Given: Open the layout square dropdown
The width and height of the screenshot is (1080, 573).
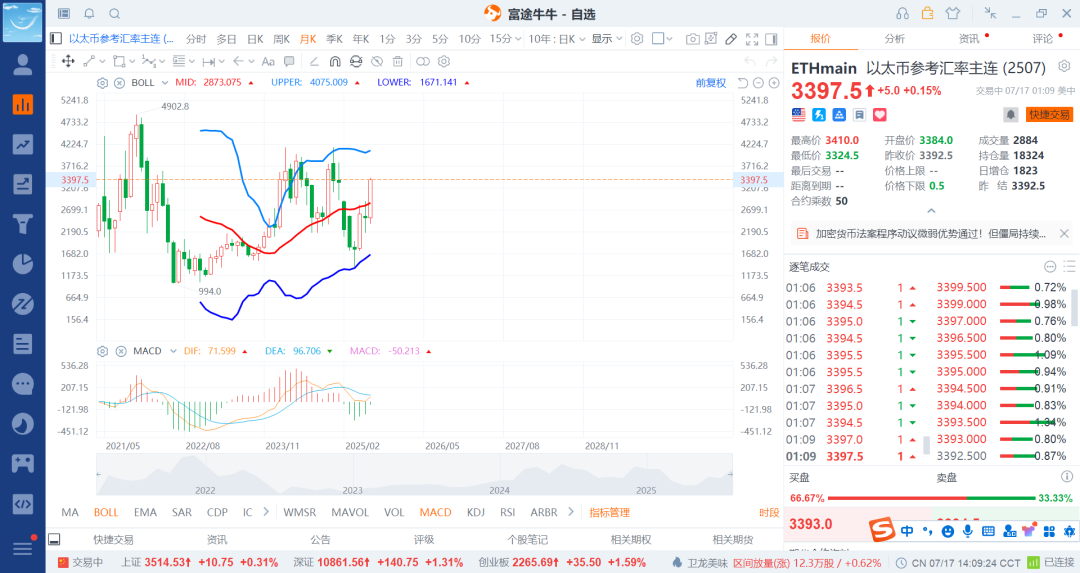Looking at the screenshot, I should coord(662,39).
